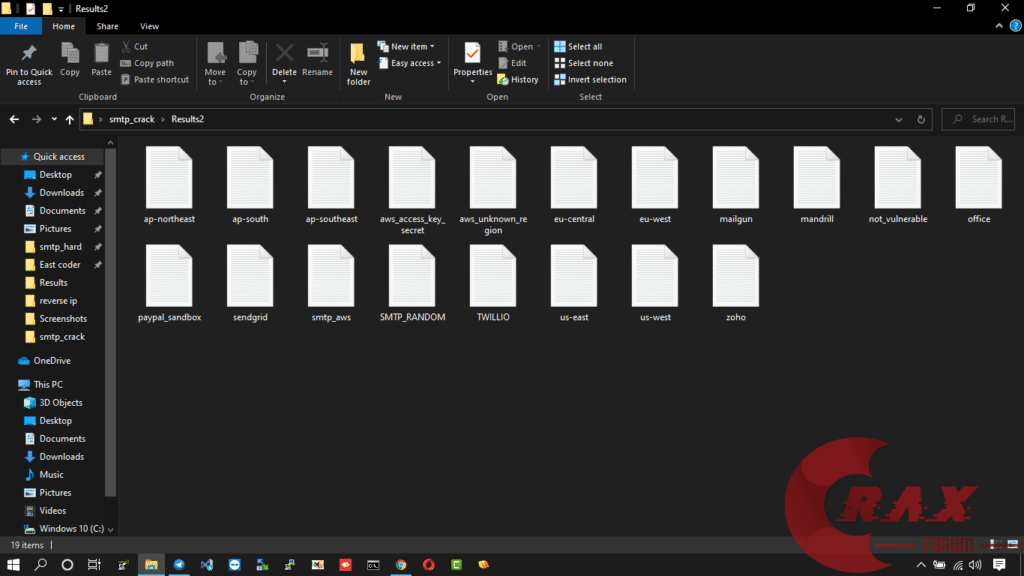Screen dimensions: 1024x576
Task: Open address bar history dropdown
Action: click(x=899, y=120)
